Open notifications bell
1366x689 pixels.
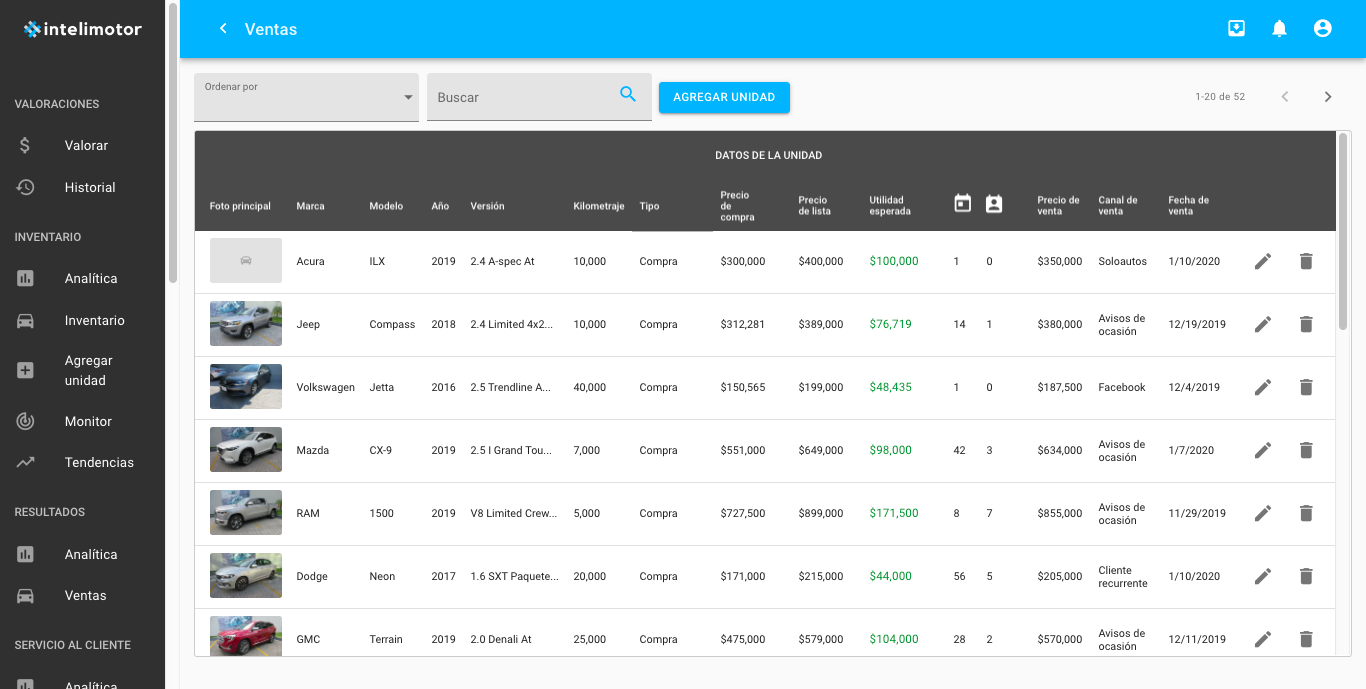(x=1279, y=29)
